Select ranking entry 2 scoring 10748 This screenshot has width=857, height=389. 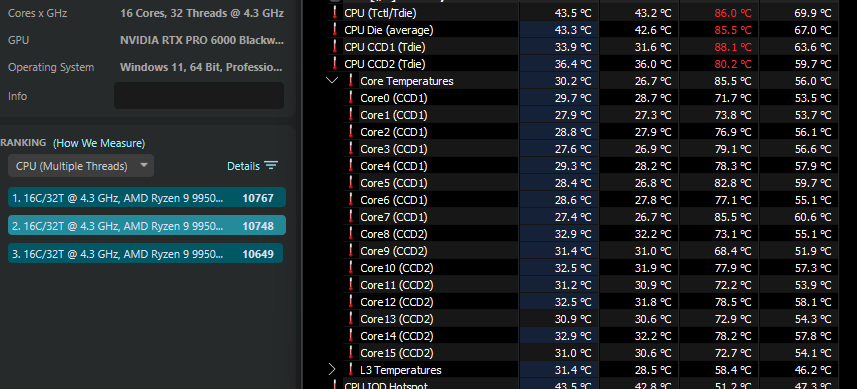coord(146,226)
